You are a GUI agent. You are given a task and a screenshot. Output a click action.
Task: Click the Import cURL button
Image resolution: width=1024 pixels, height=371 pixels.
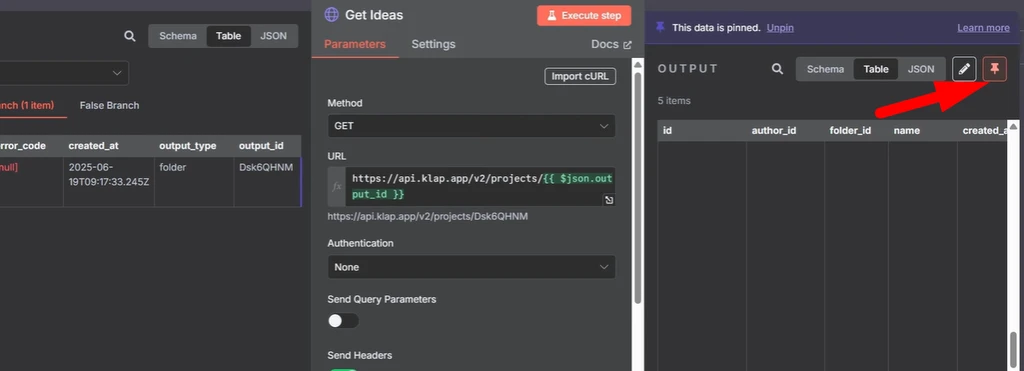tap(580, 76)
